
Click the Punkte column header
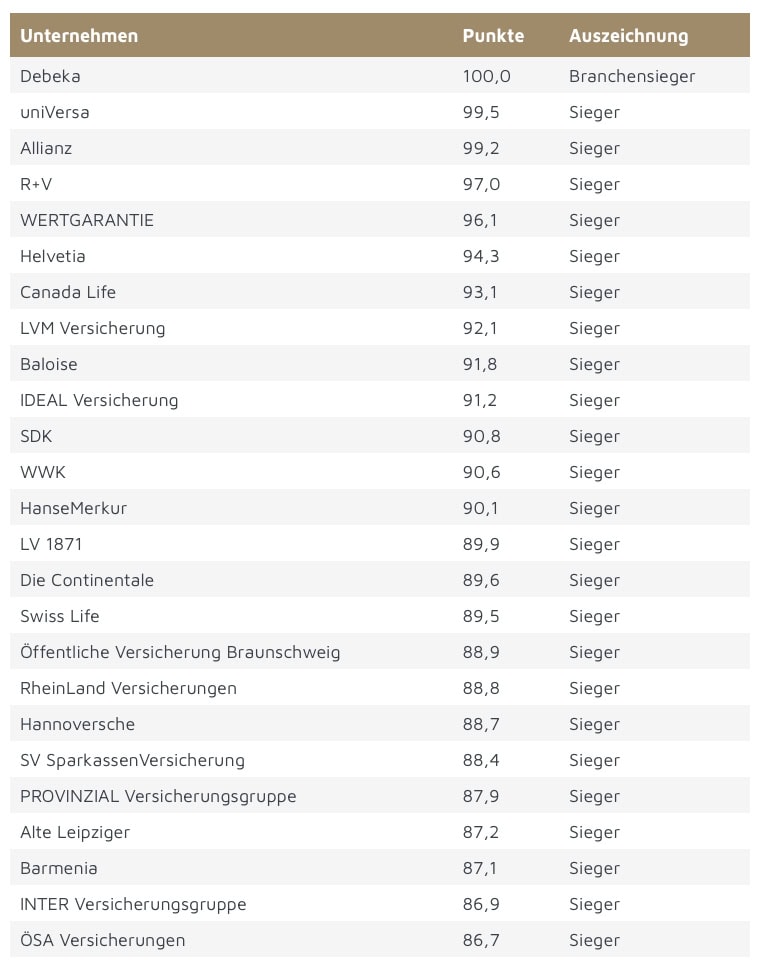point(493,36)
